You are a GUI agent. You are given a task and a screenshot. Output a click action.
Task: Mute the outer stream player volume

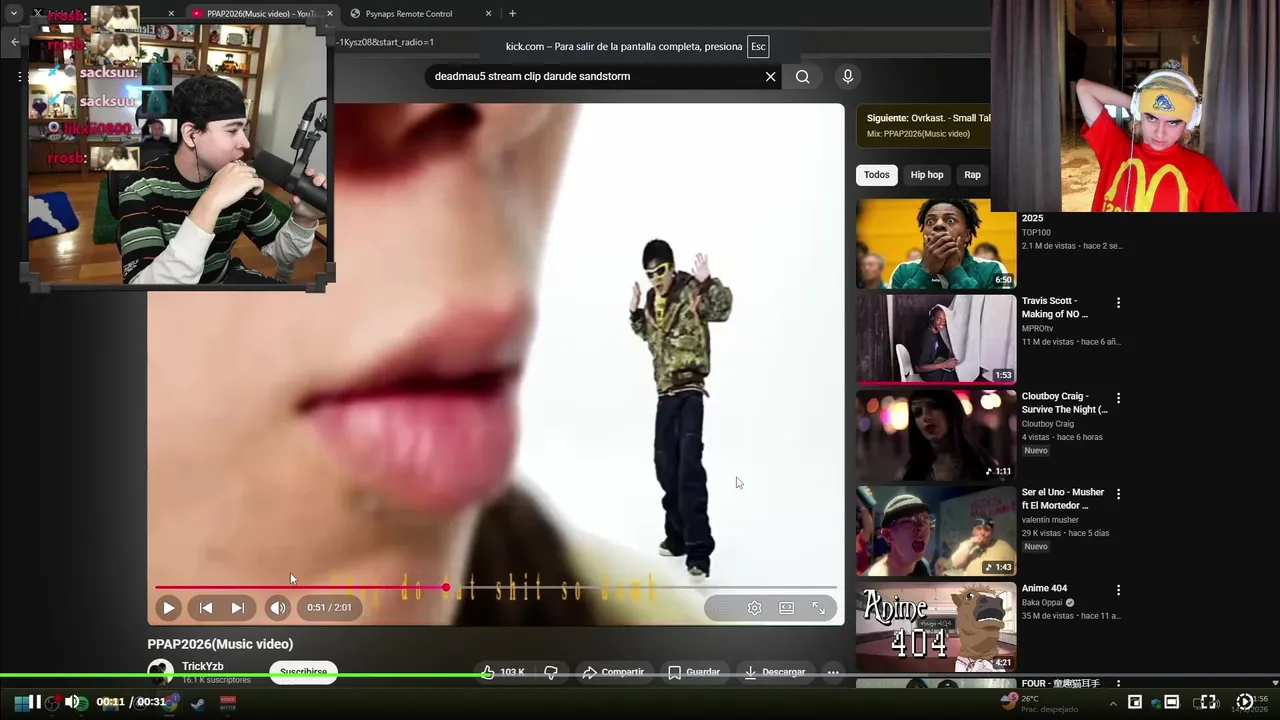click(72, 702)
